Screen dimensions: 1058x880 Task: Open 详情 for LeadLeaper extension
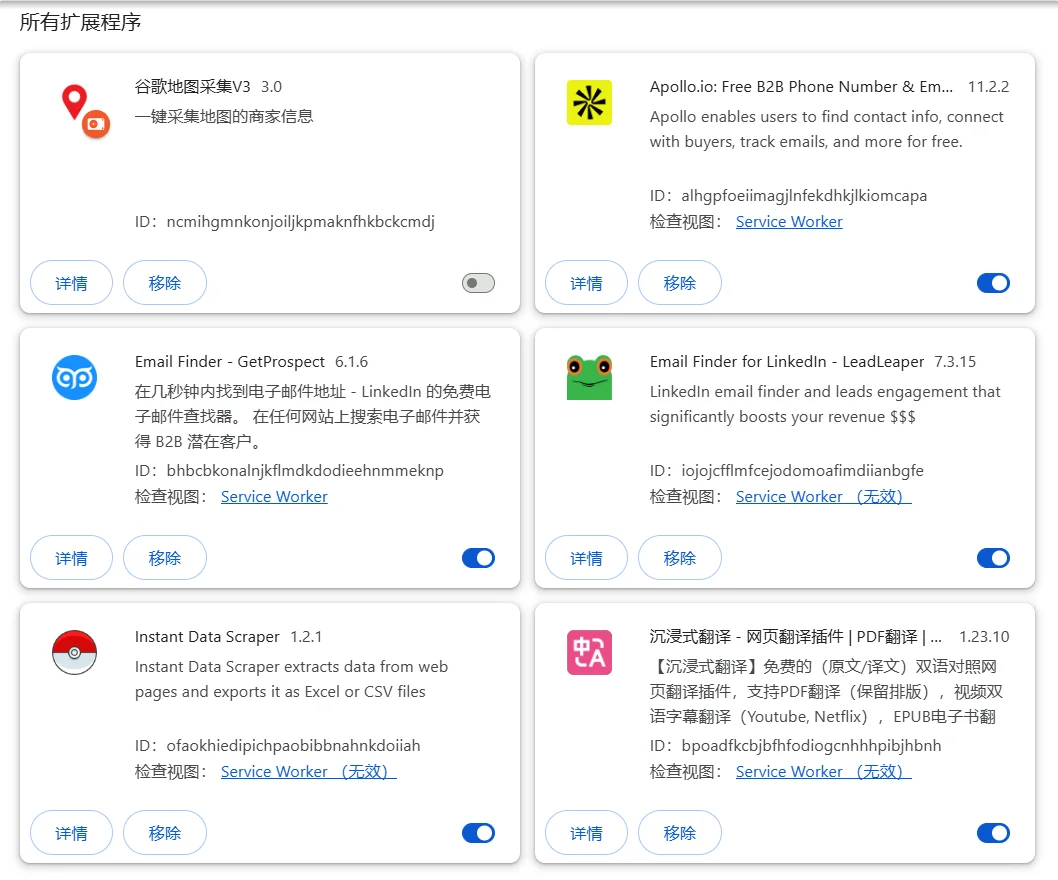pyautogui.click(x=586, y=558)
